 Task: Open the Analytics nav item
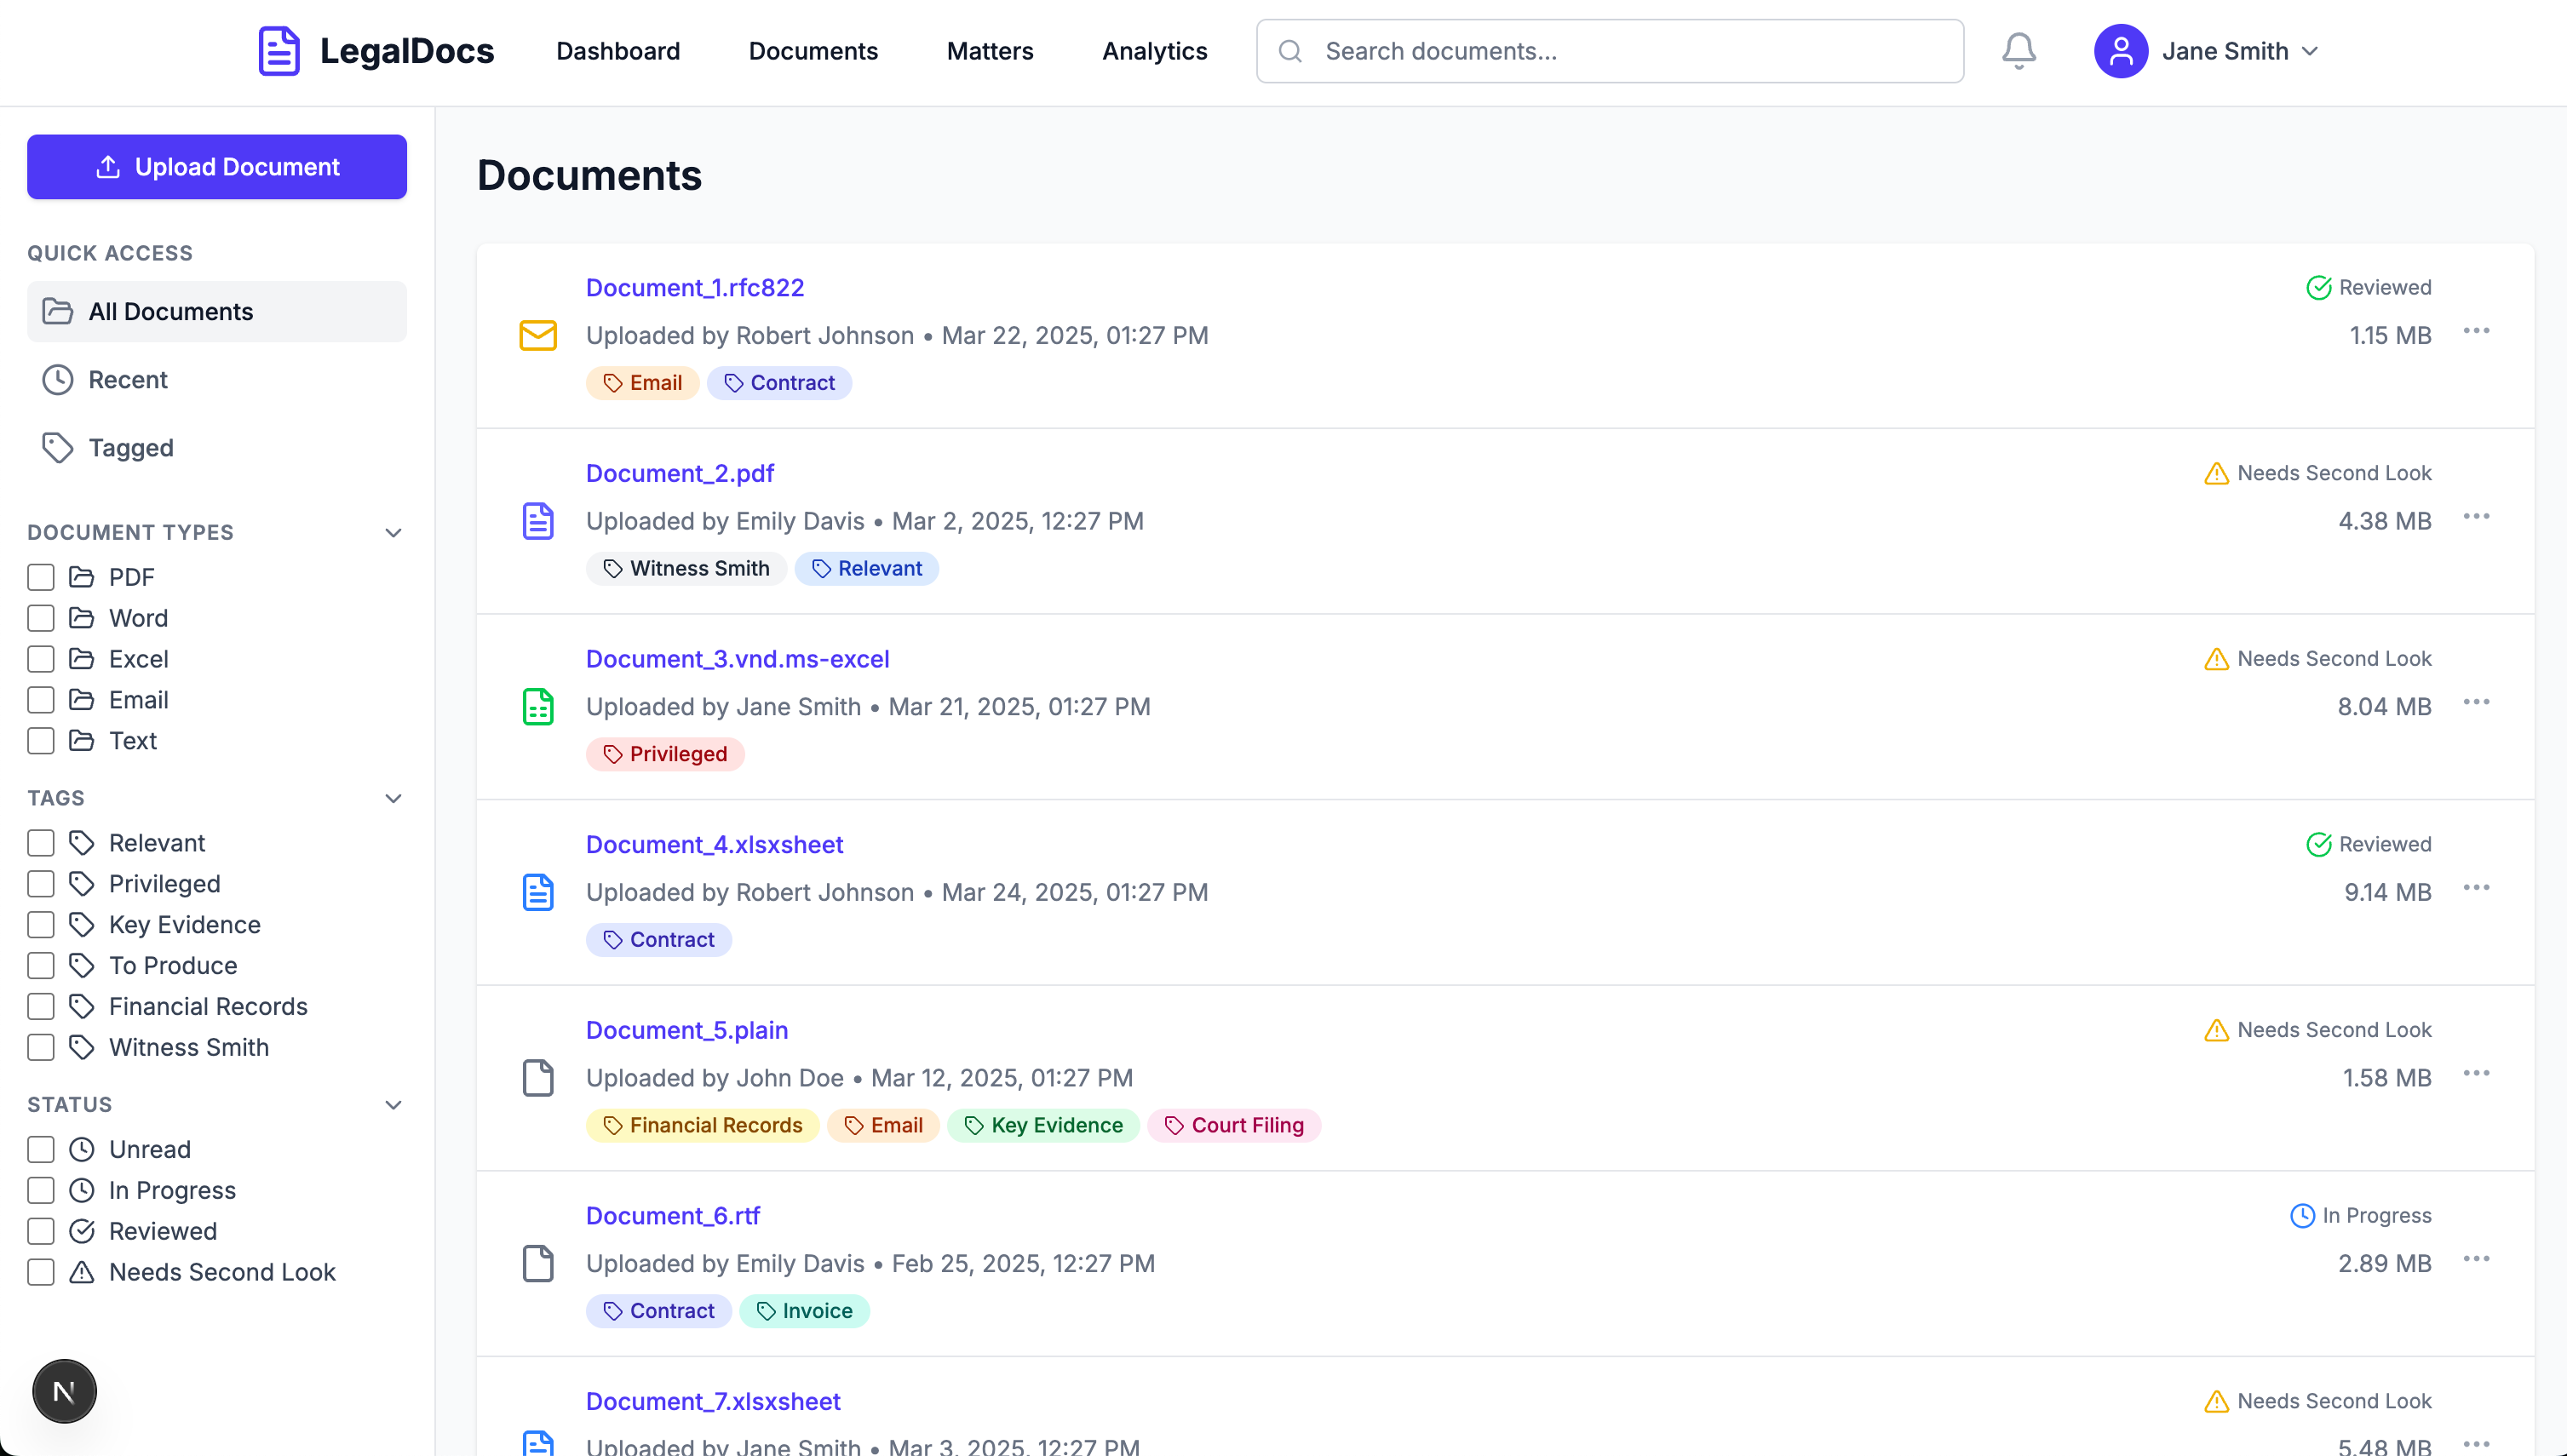coord(1154,51)
